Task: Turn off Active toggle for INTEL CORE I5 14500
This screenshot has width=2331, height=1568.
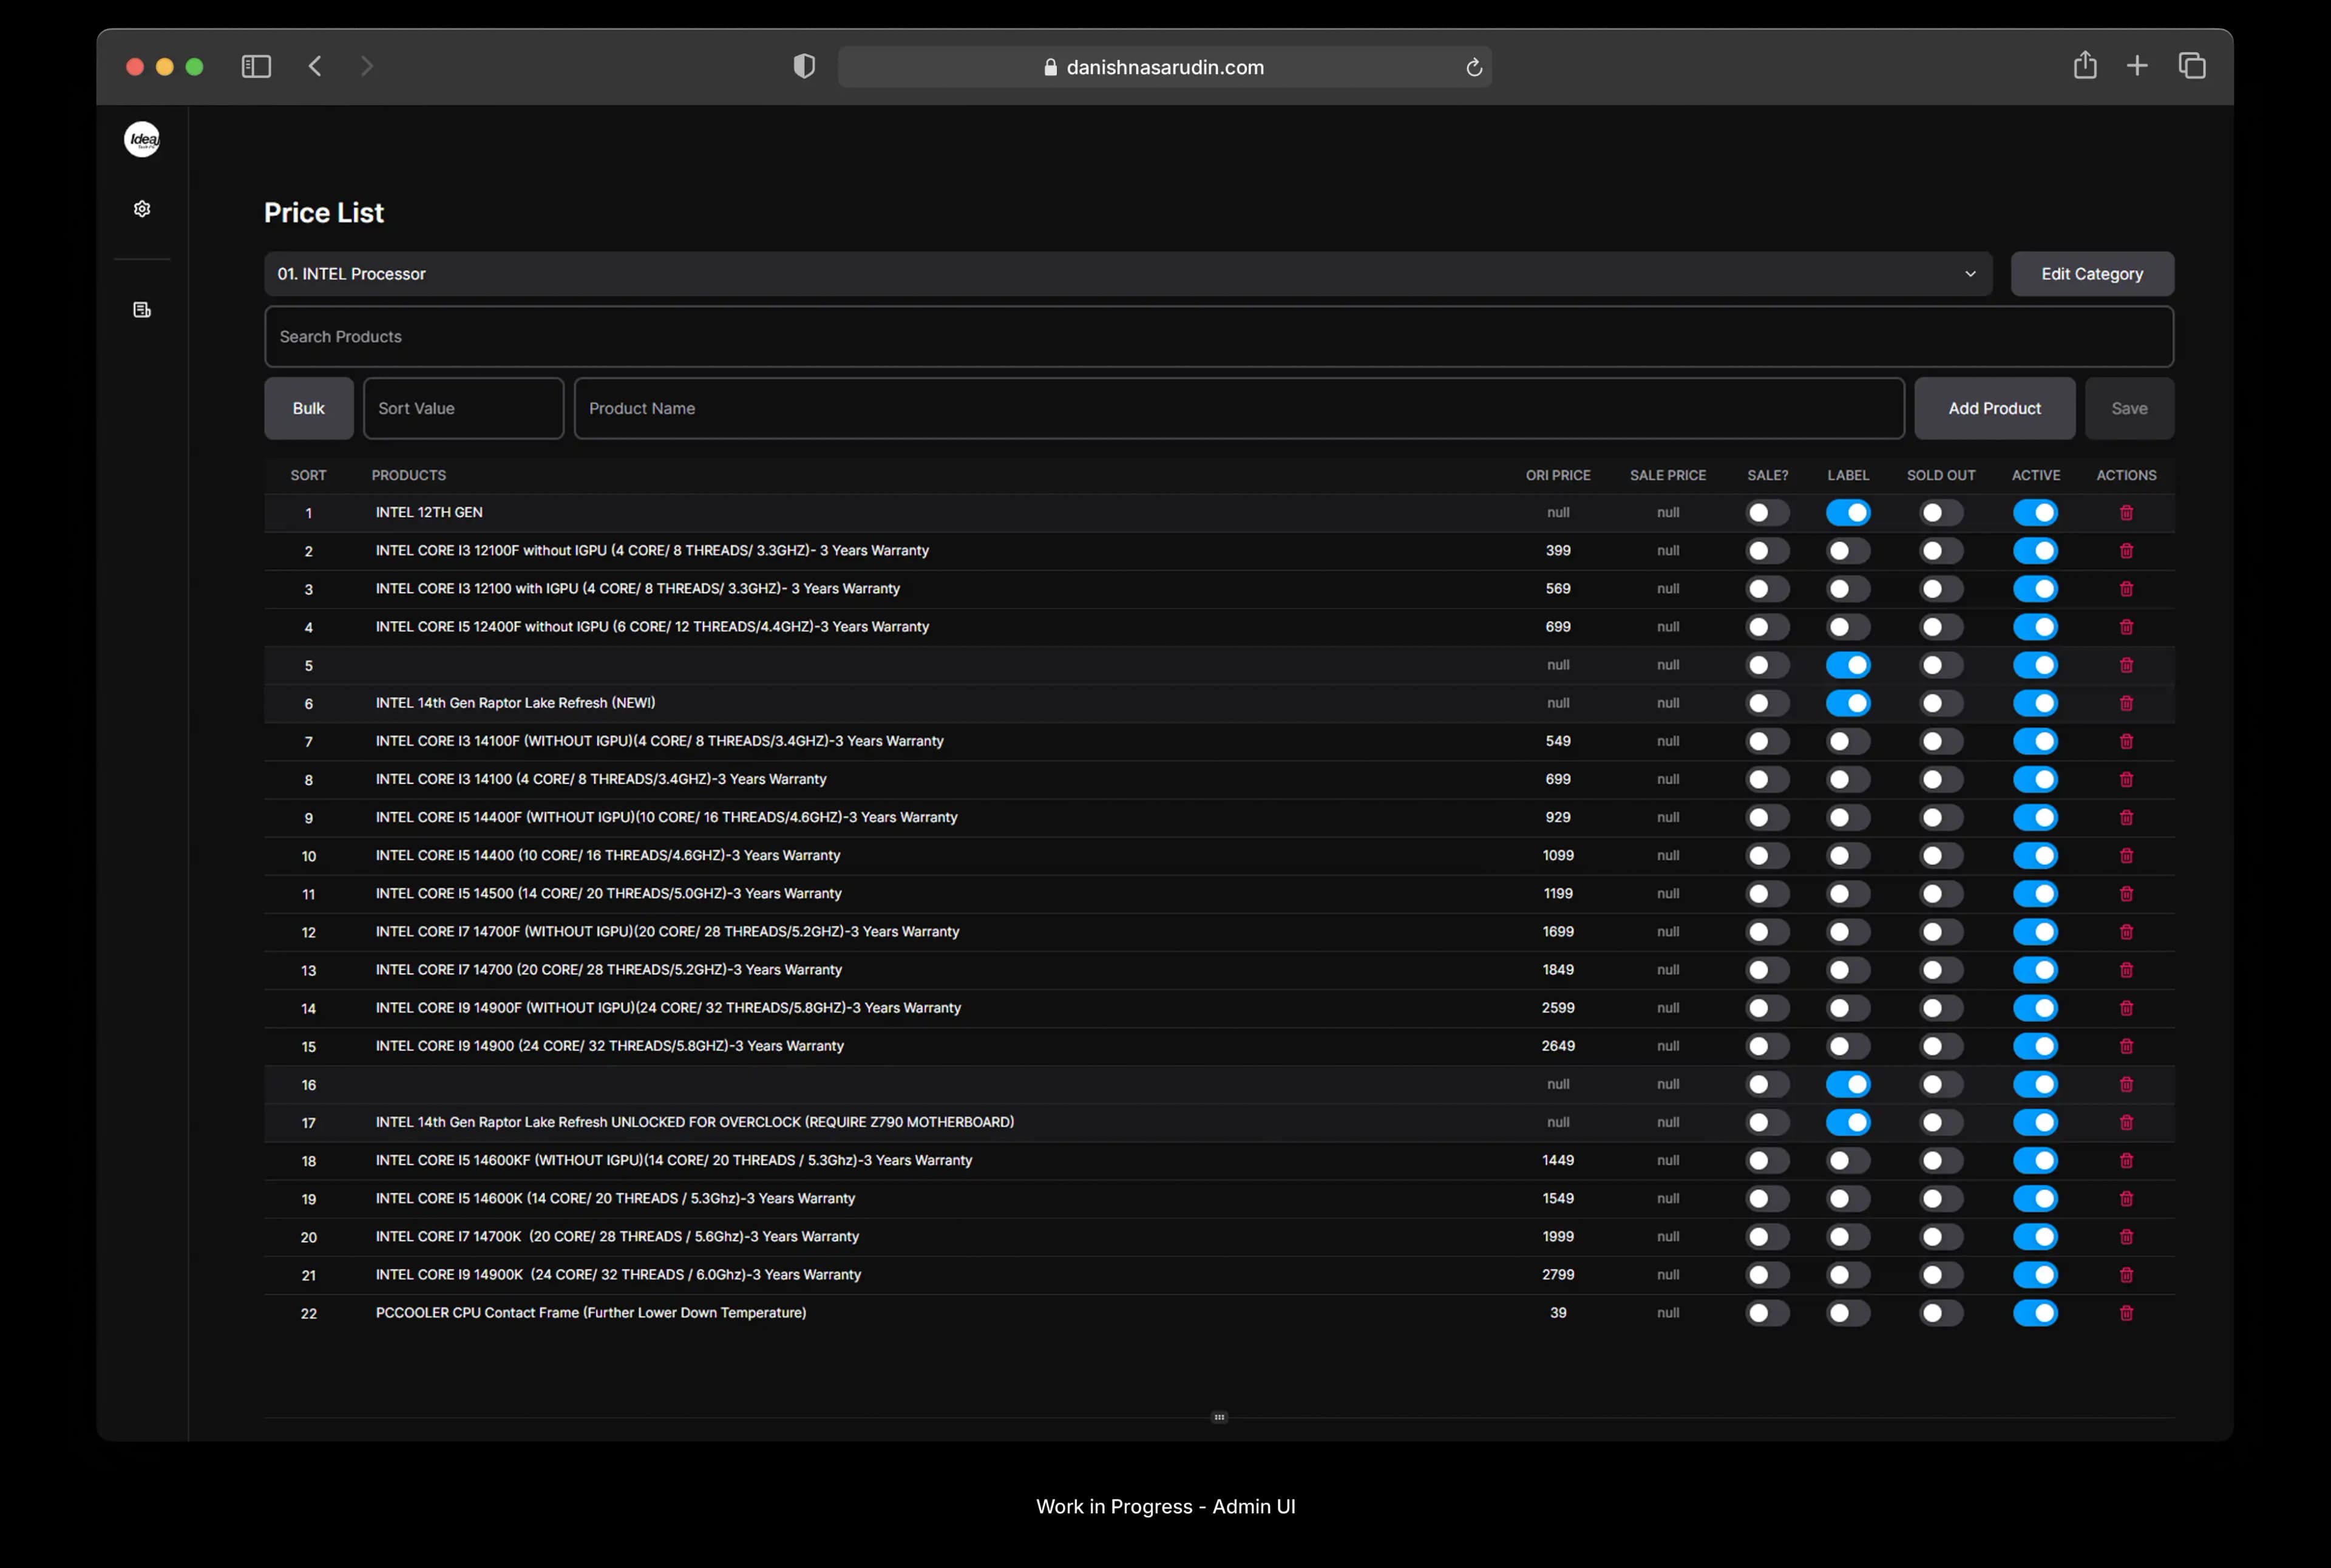Action: pyautogui.click(x=2035, y=894)
